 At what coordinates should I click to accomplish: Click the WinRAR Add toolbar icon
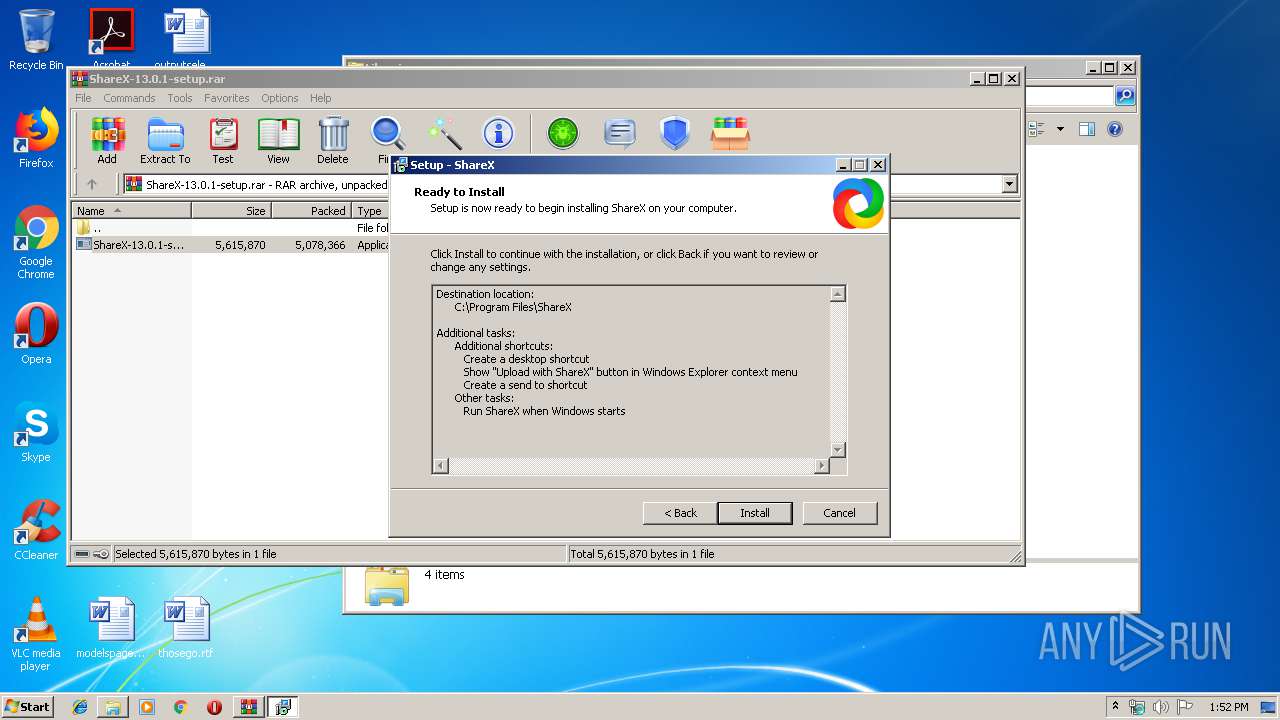point(107,140)
